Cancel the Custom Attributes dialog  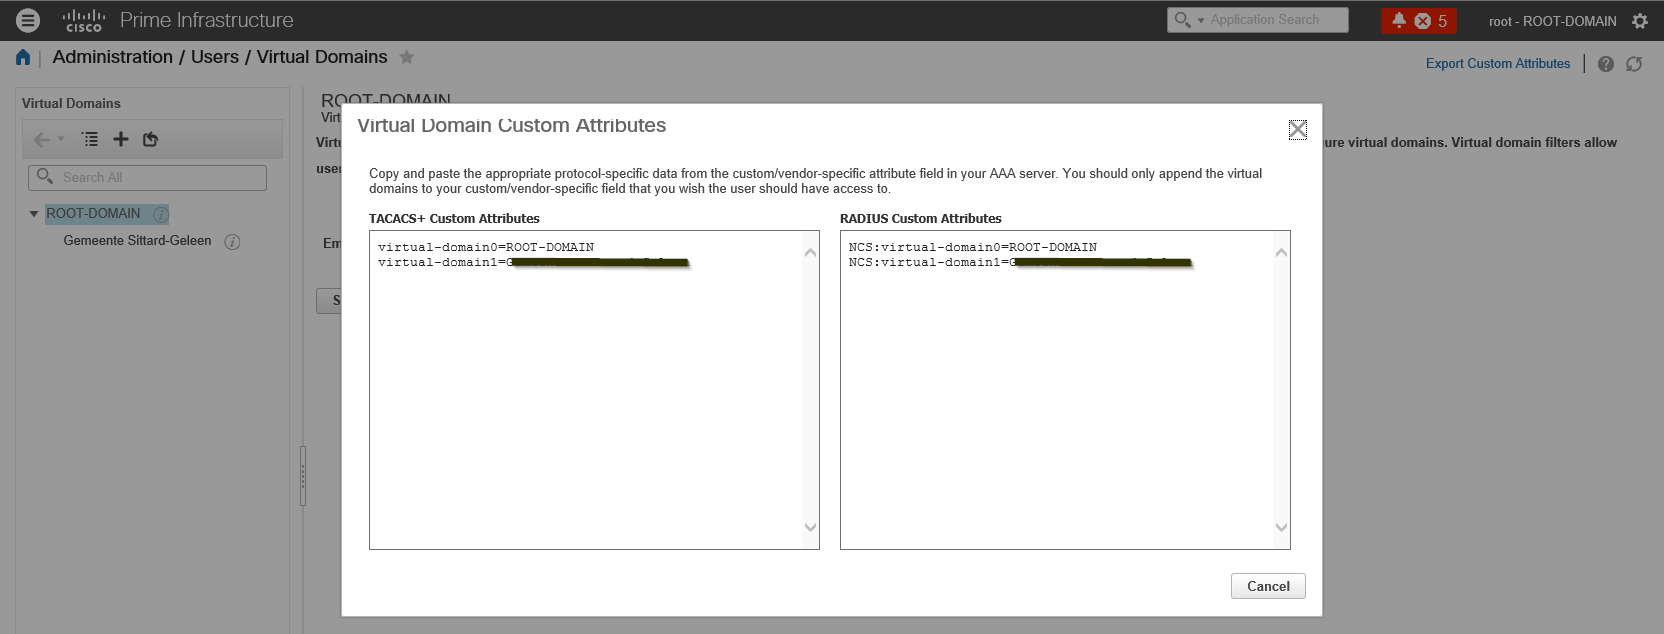click(1268, 586)
